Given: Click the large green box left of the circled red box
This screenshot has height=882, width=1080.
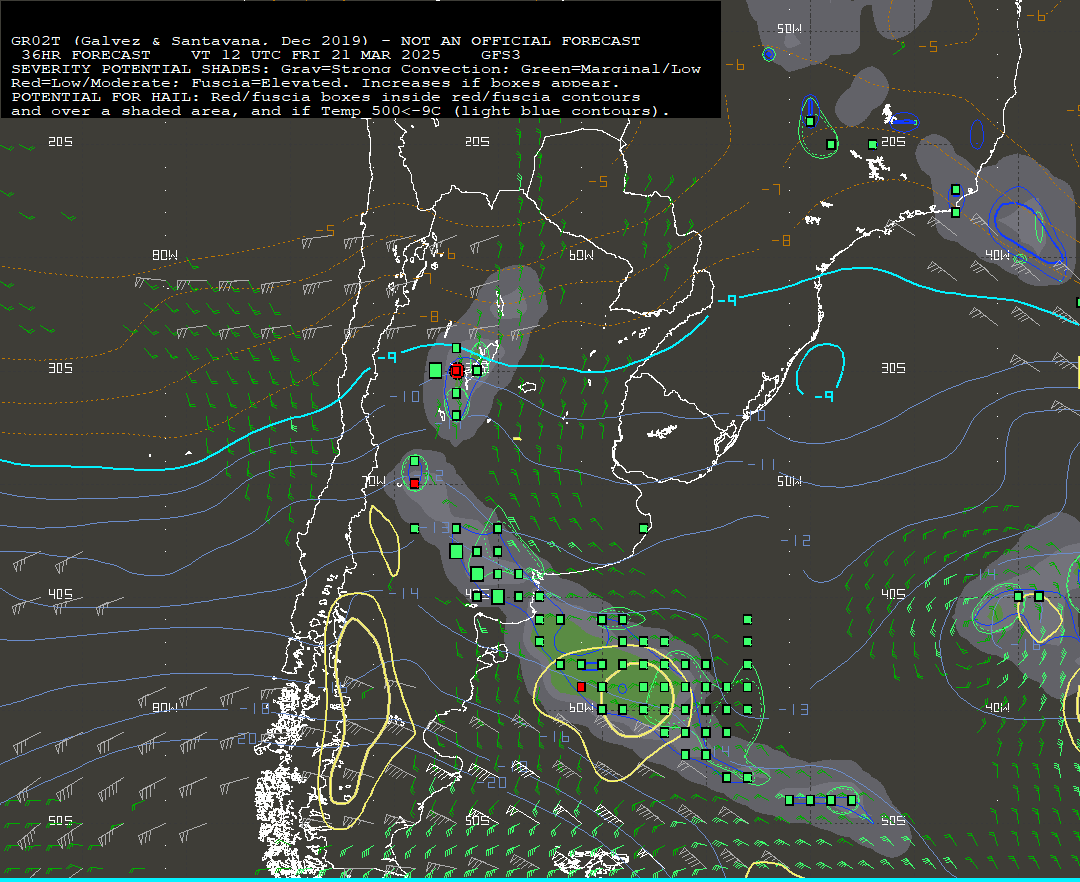Looking at the screenshot, I should coord(435,370).
